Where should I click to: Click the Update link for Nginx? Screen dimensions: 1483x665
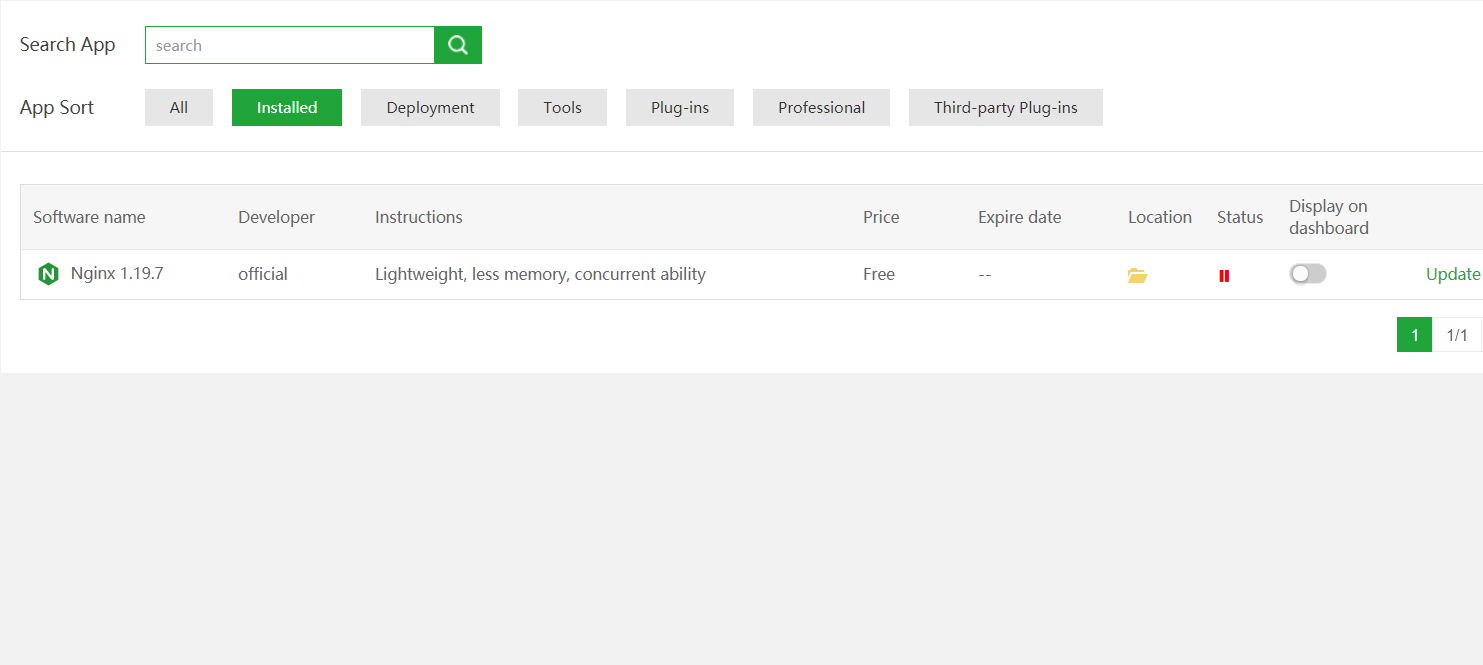tap(1452, 274)
